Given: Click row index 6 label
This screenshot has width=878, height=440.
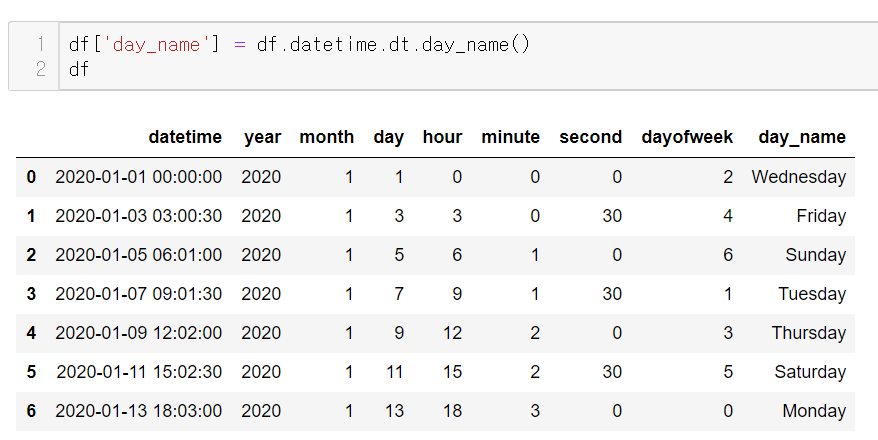Looking at the screenshot, I should (x=31, y=411).
